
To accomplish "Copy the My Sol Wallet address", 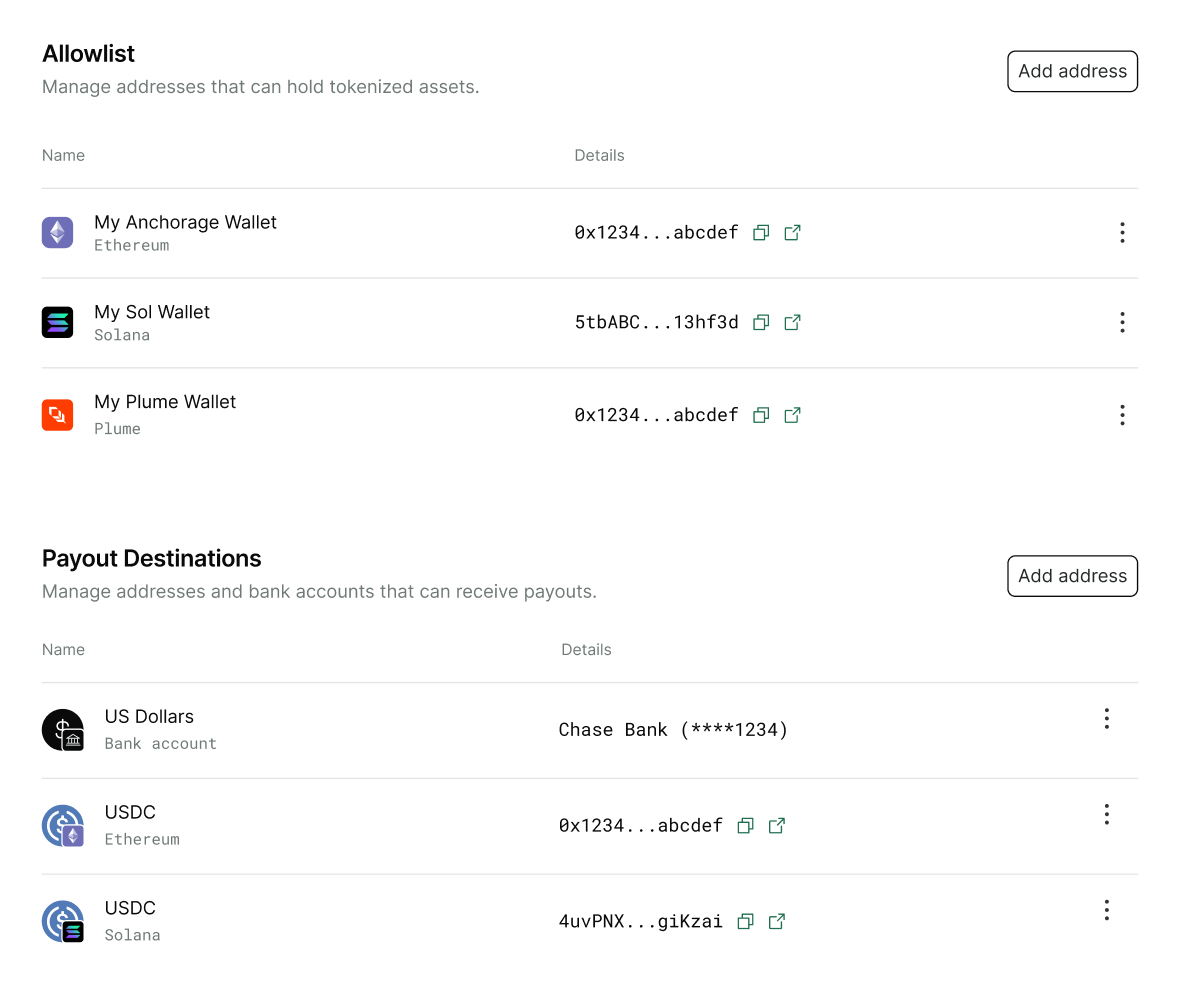I will [760, 322].
